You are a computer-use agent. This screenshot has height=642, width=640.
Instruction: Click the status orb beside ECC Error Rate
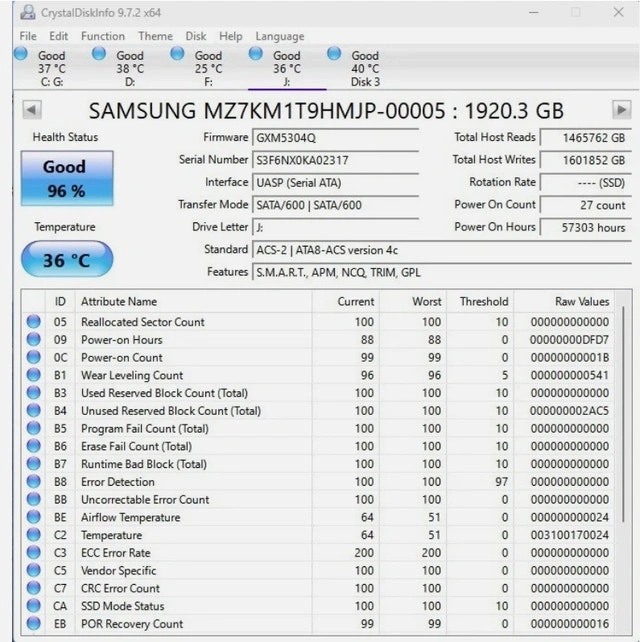click(x=34, y=553)
